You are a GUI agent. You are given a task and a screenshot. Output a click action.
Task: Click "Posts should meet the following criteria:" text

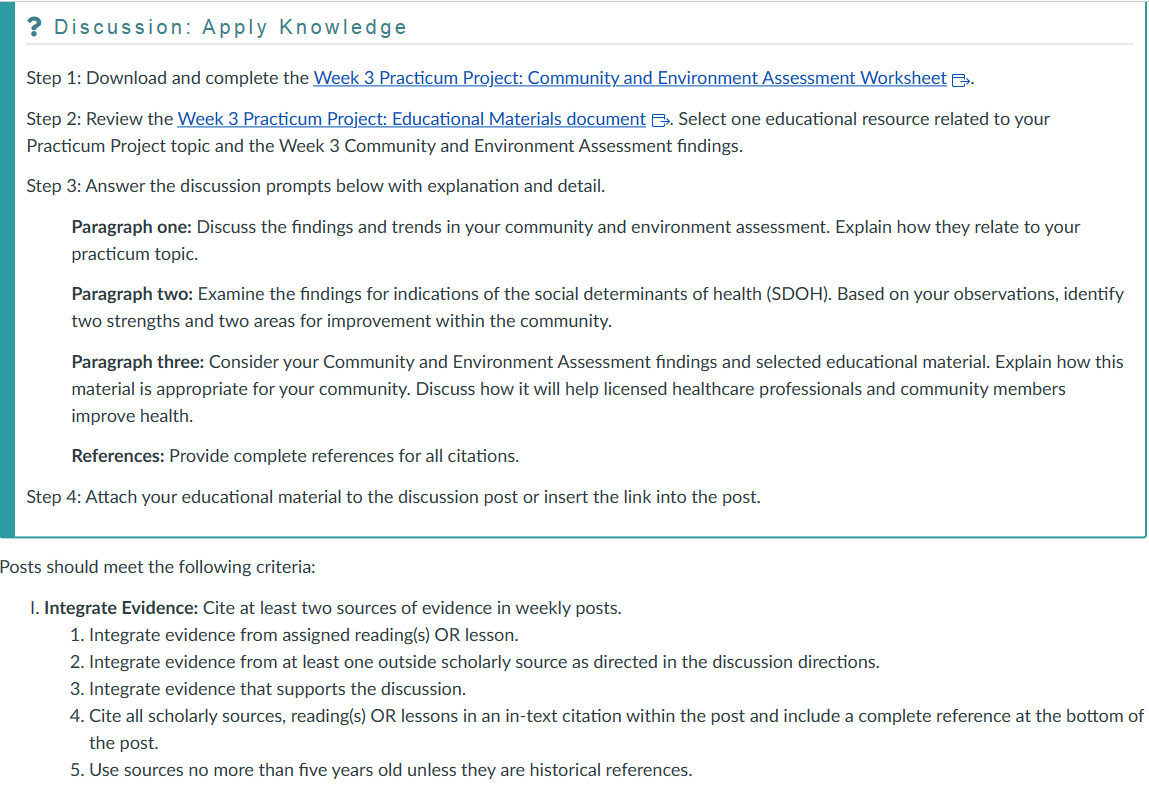[157, 567]
